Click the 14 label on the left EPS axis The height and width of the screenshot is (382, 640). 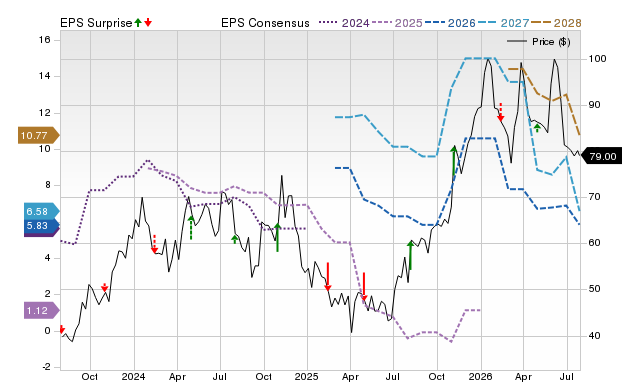44,76
